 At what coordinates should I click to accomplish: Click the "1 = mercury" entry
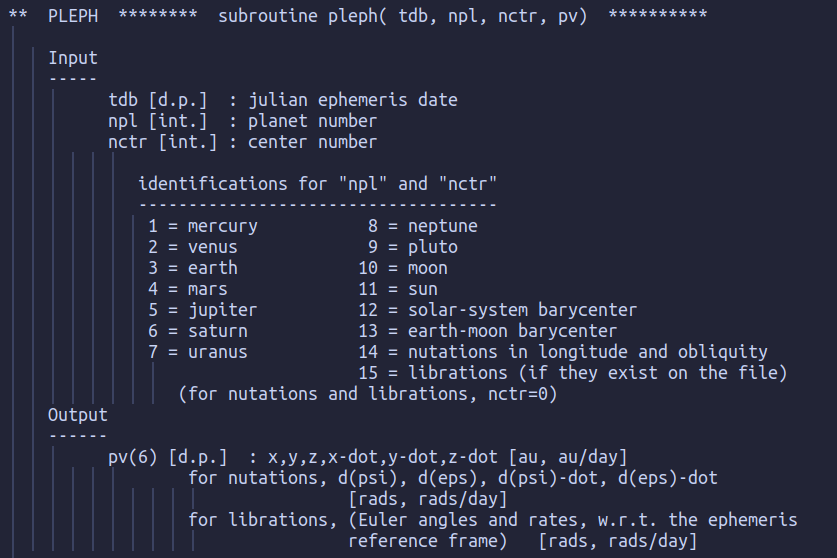(203, 226)
